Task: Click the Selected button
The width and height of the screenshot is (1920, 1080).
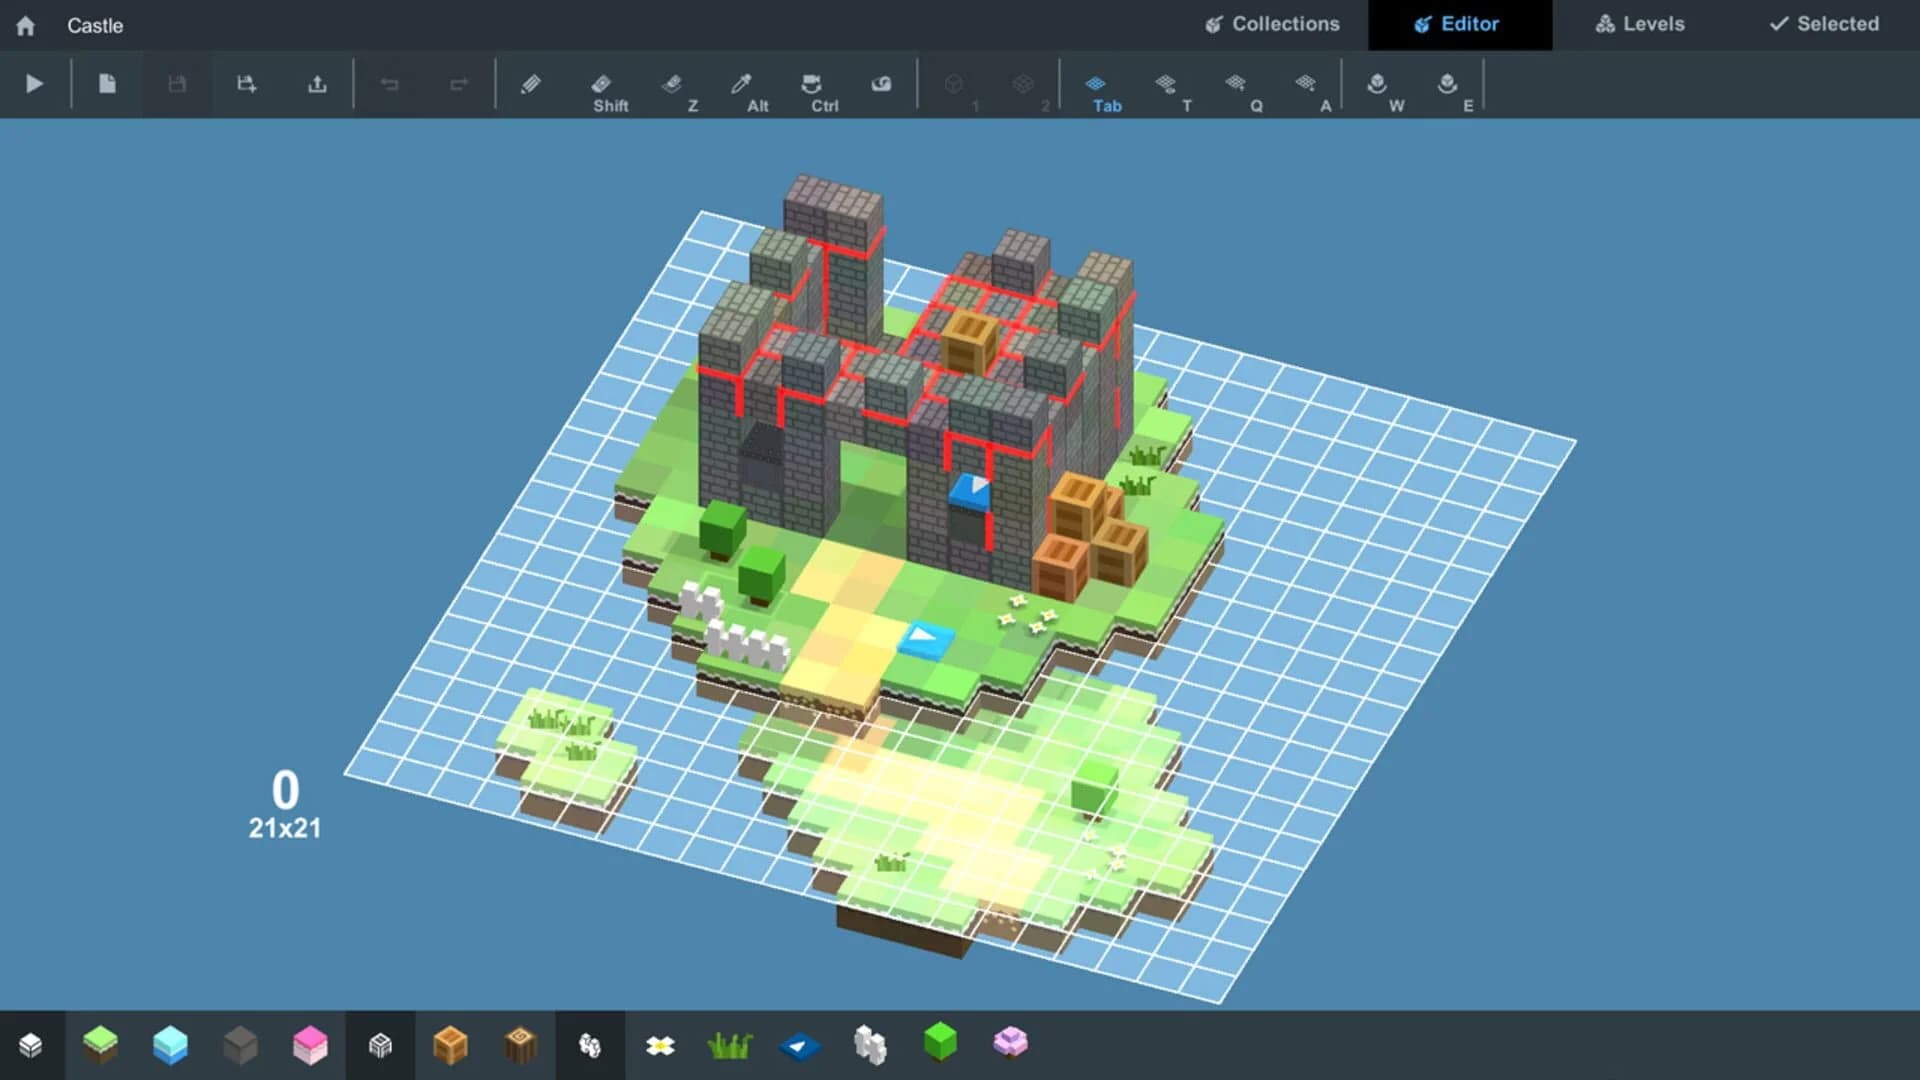Action: coord(1824,24)
